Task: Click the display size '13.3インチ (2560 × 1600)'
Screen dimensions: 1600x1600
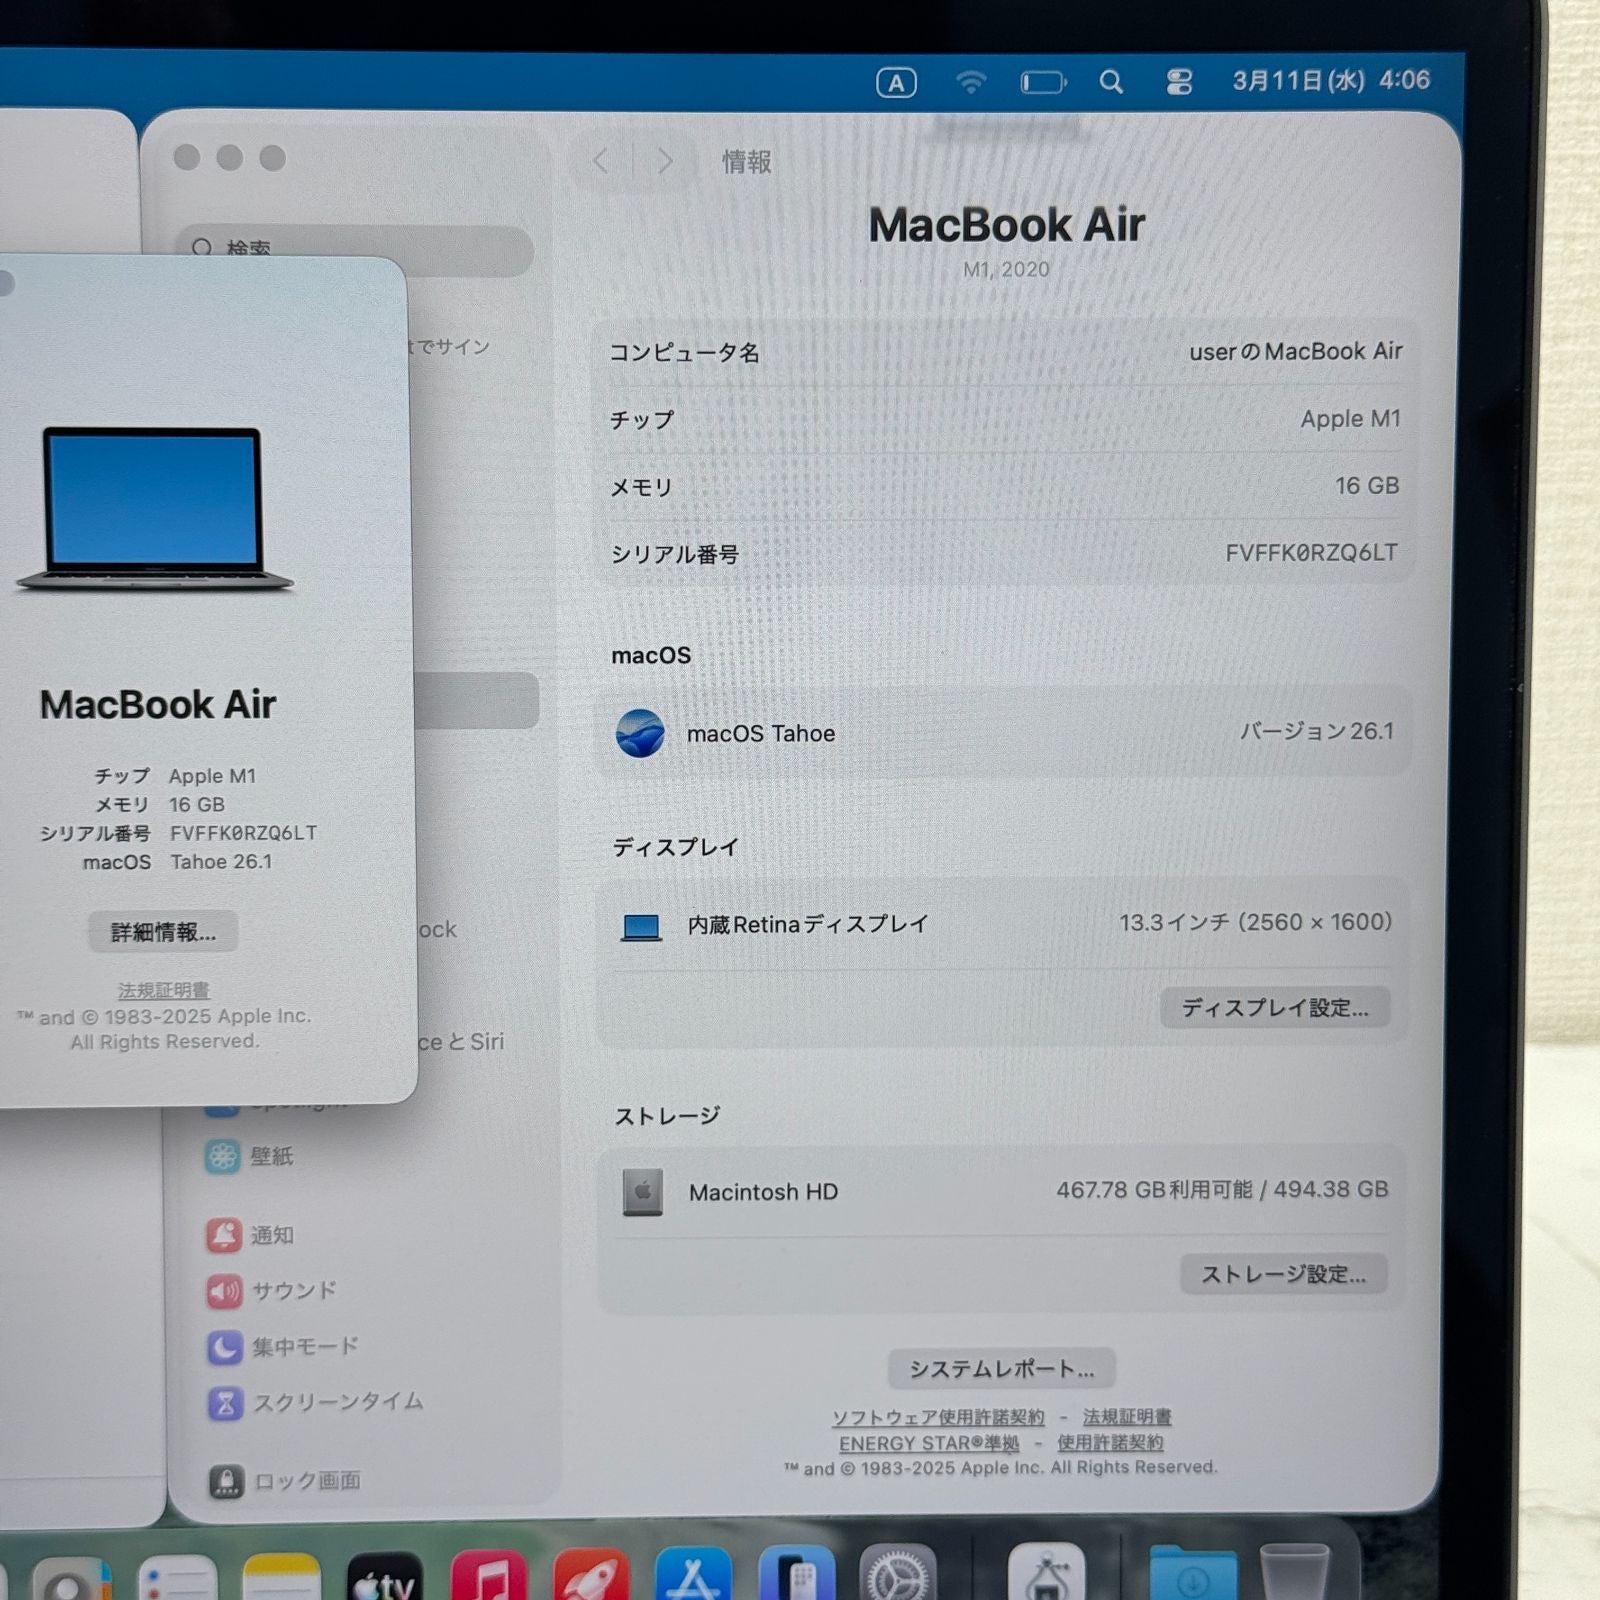Action: coord(1256,922)
